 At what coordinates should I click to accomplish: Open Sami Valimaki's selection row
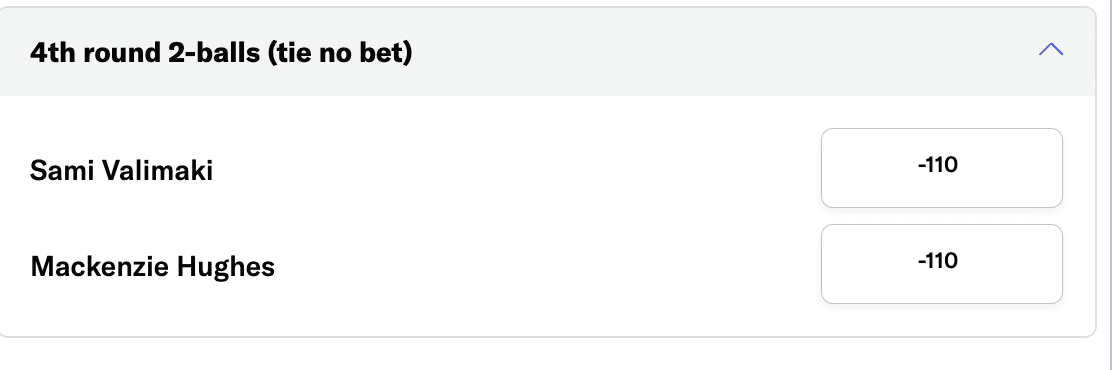click(547, 169)
